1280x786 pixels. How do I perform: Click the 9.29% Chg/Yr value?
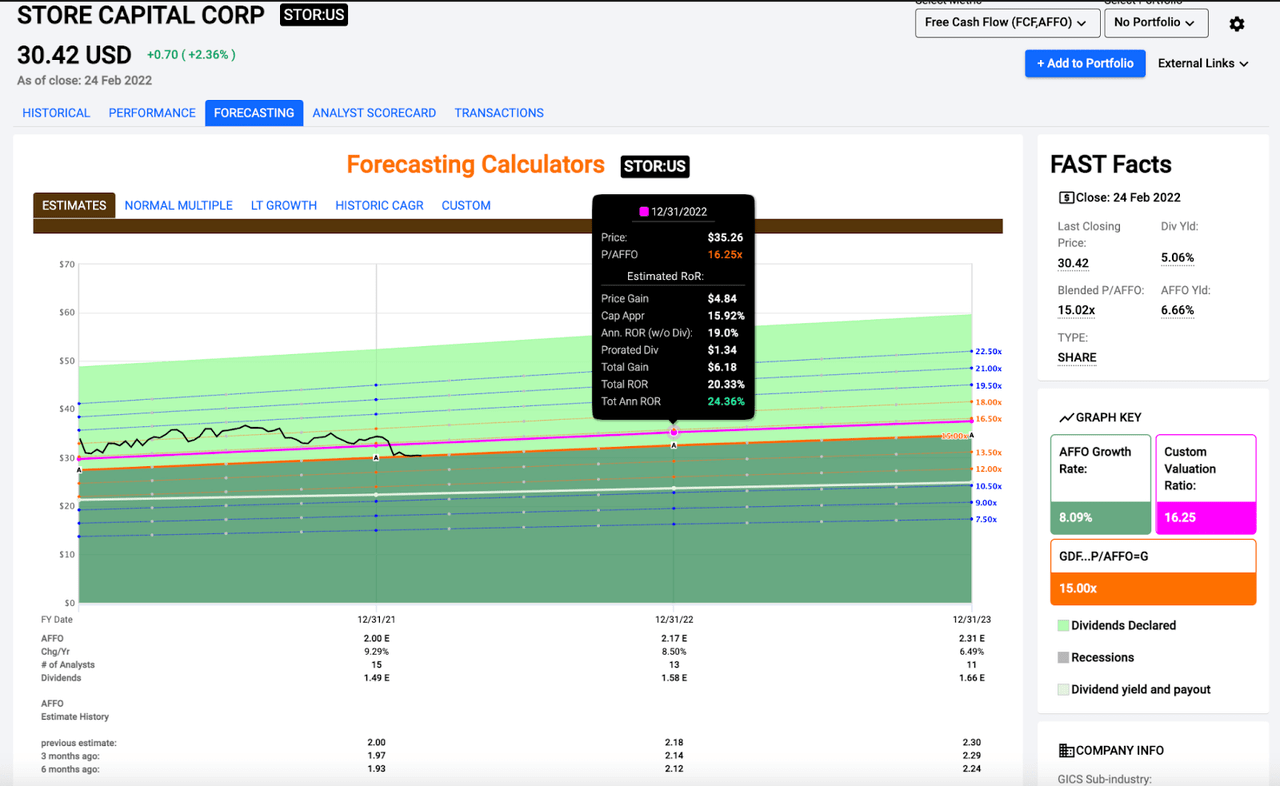coord(376,651)
